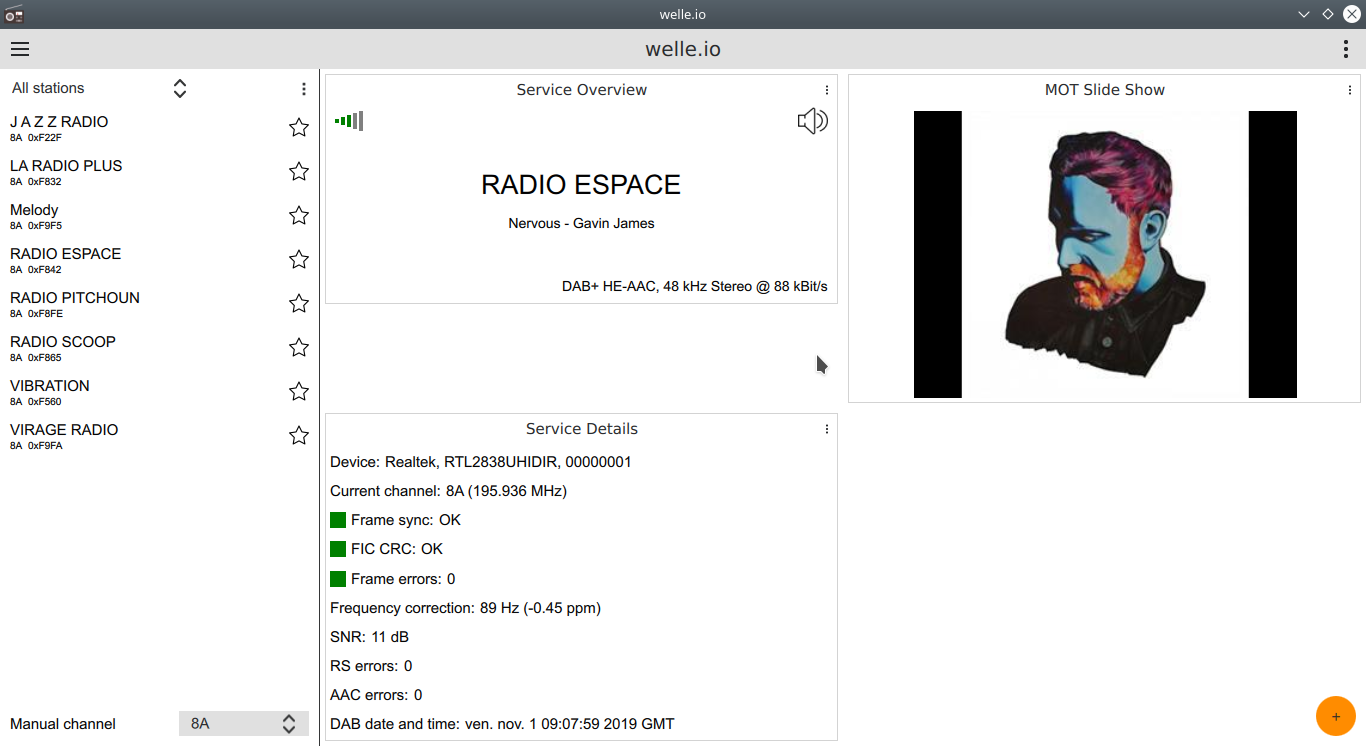Click the welle.io app icon in titlebar

[x=13, y=14]
